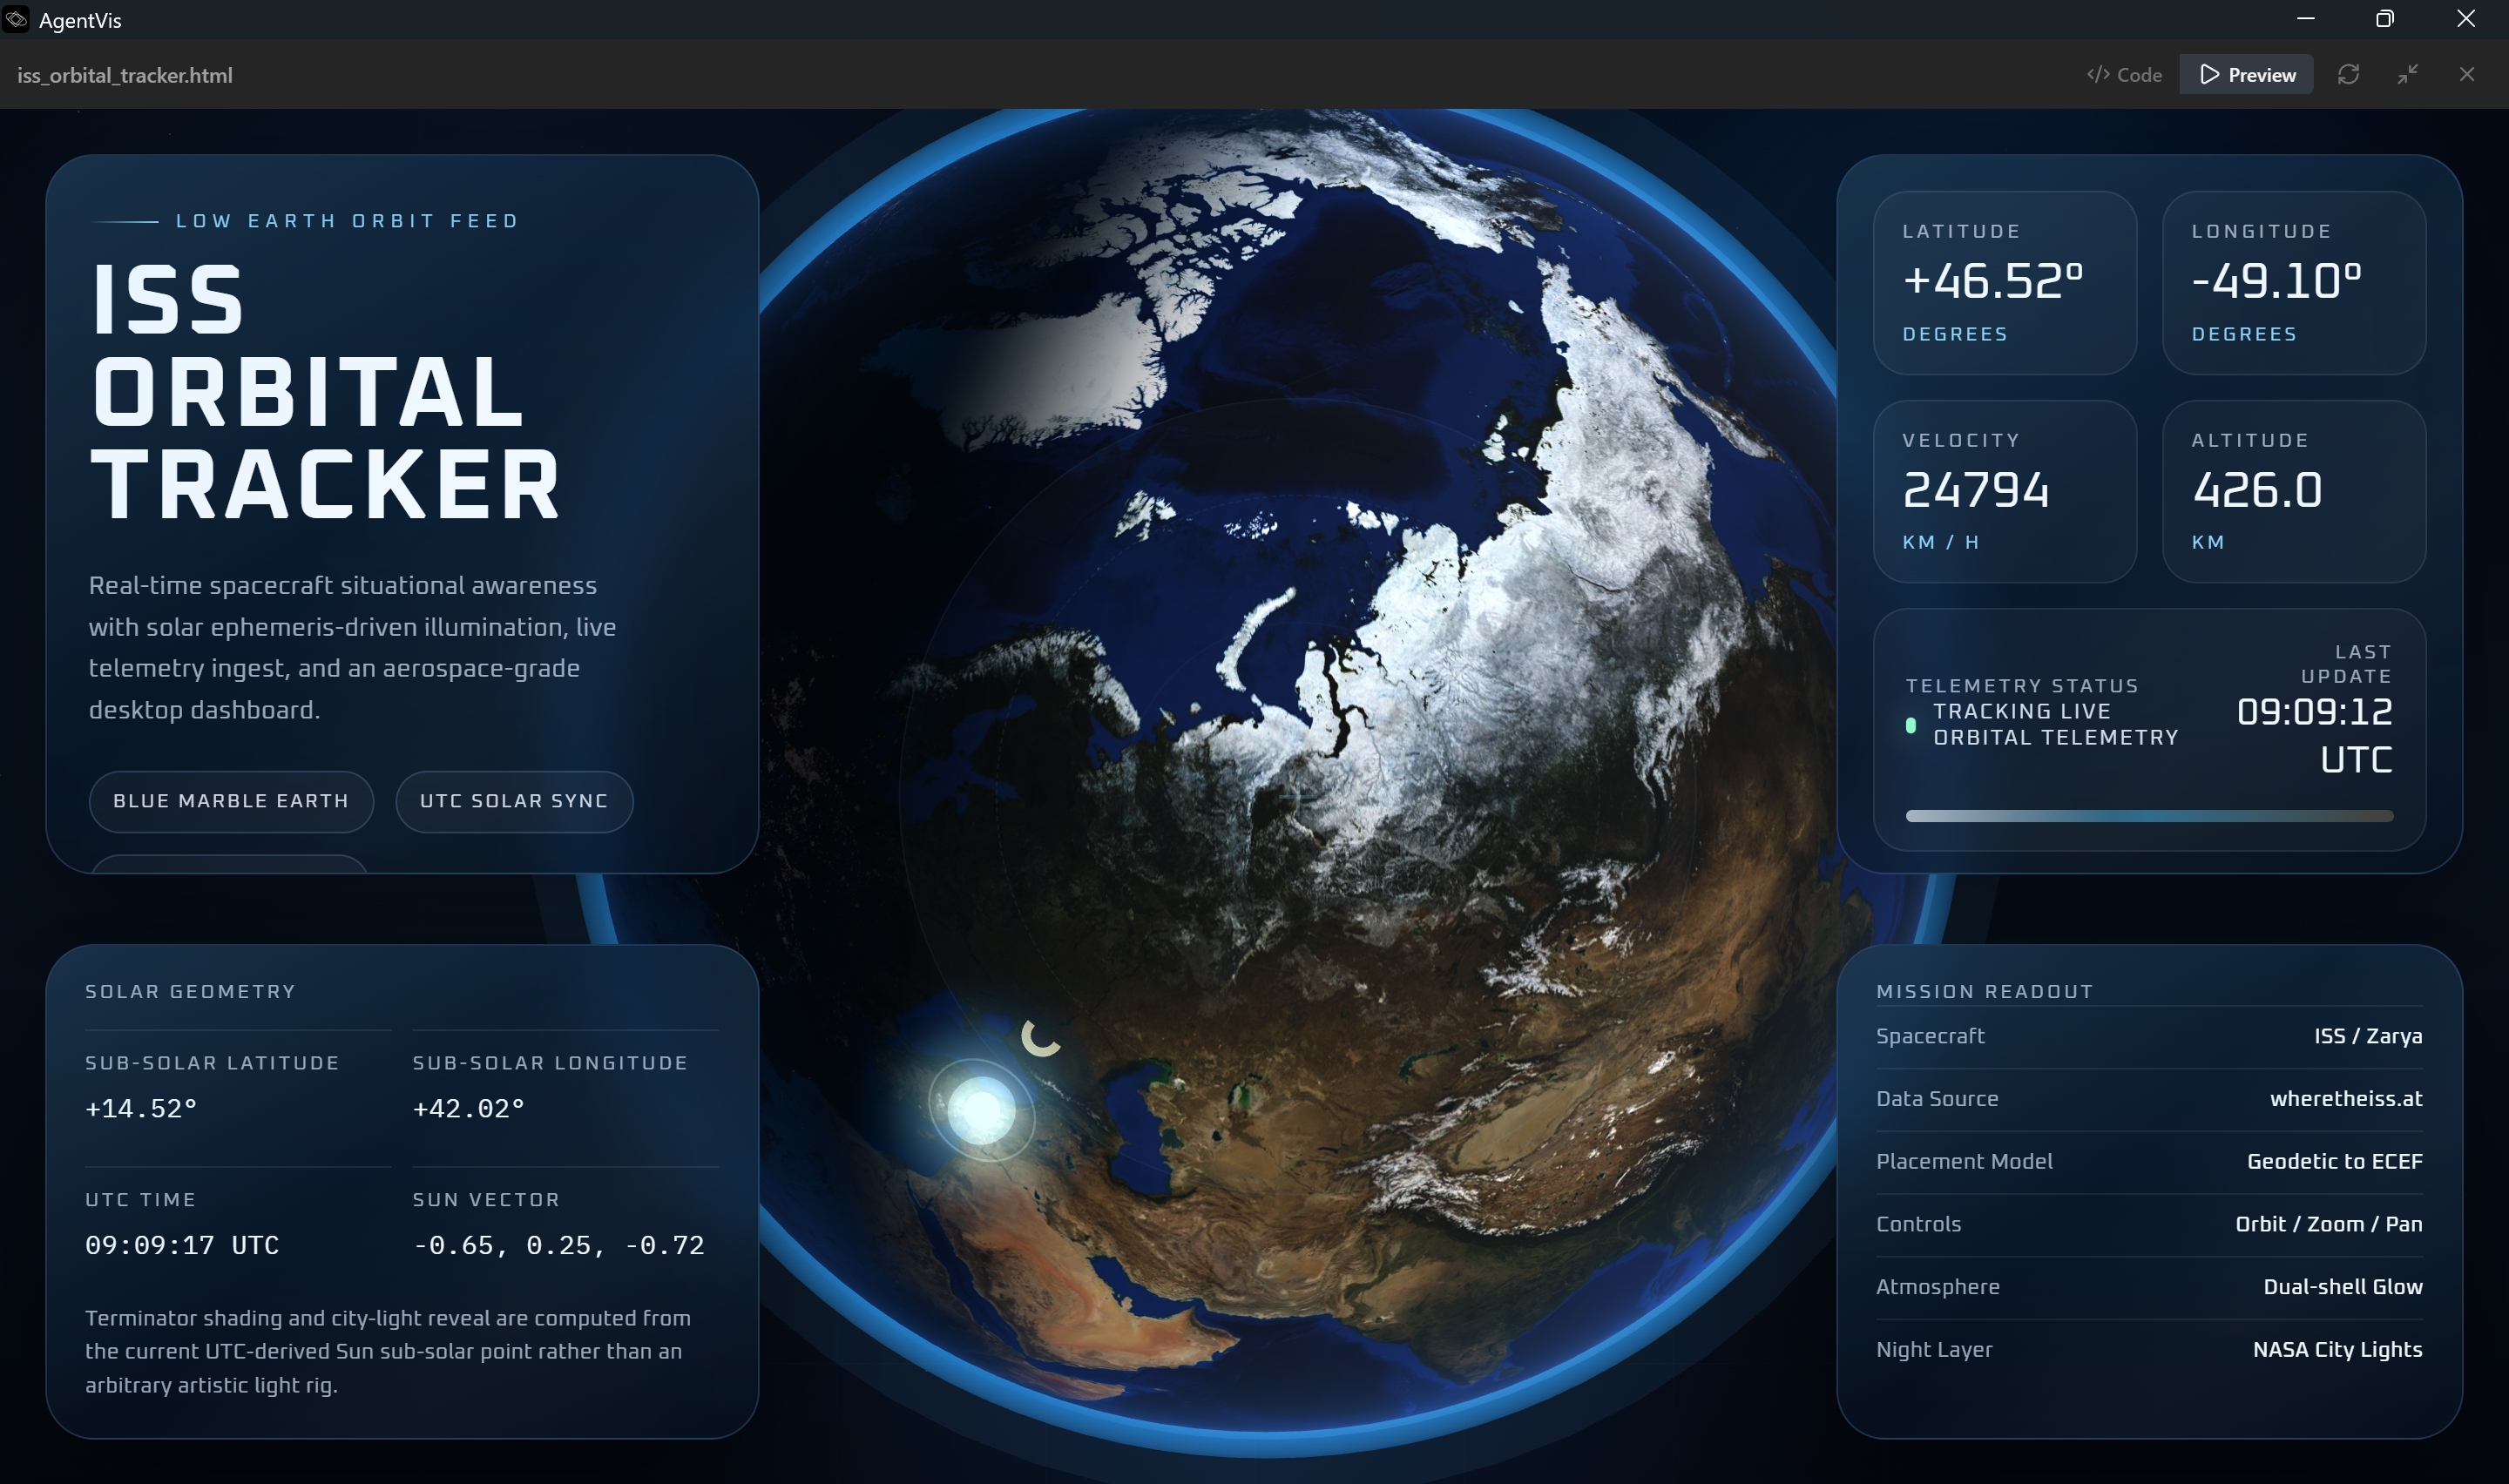Click the sub-solar latitude value +14.52°
Screen dimensions: 2509x1484
[x=141, y=1108]
